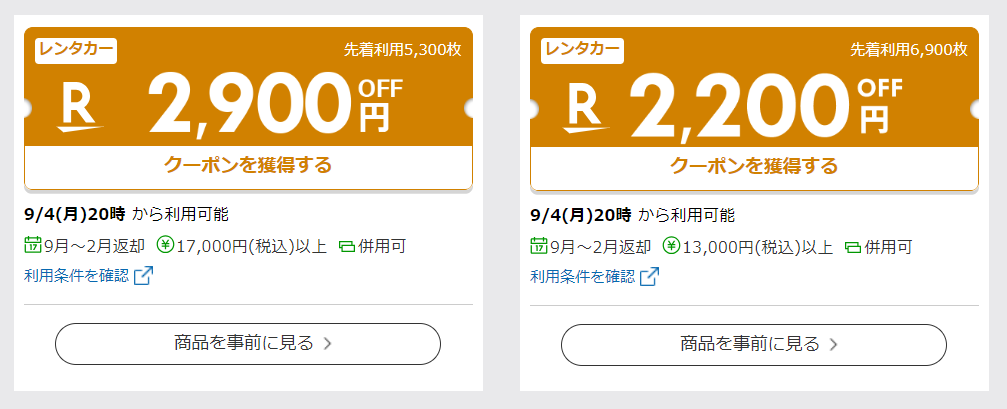Click レンタカー tag on 2,900円 coupon

[76, 51]
